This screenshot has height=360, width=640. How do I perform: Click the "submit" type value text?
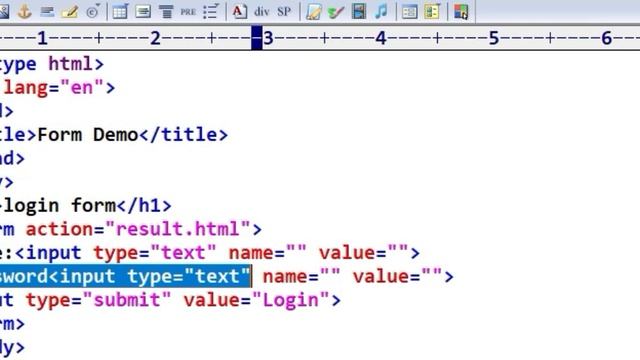tap(127, 300)
